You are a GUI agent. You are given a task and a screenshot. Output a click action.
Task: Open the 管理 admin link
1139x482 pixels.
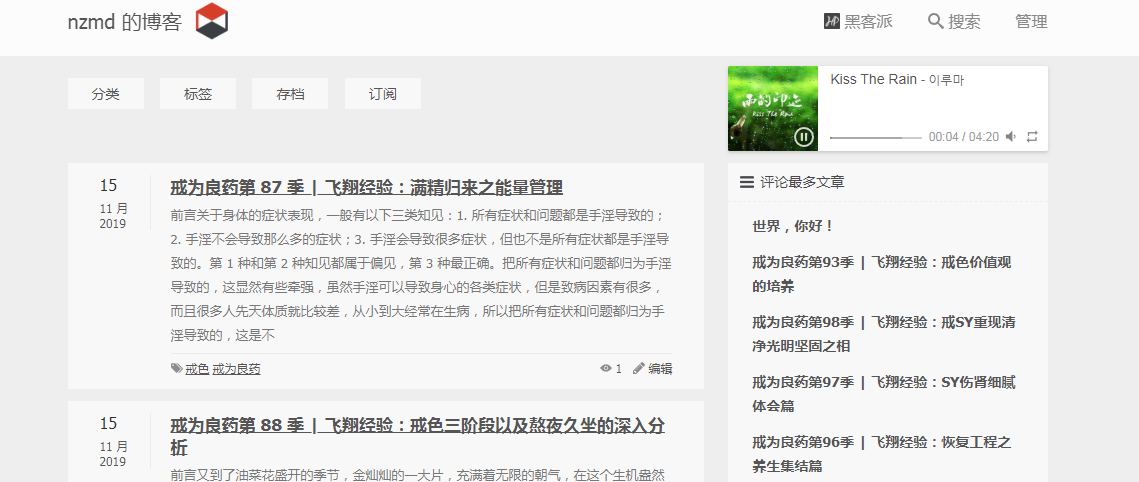(1031, 22)
